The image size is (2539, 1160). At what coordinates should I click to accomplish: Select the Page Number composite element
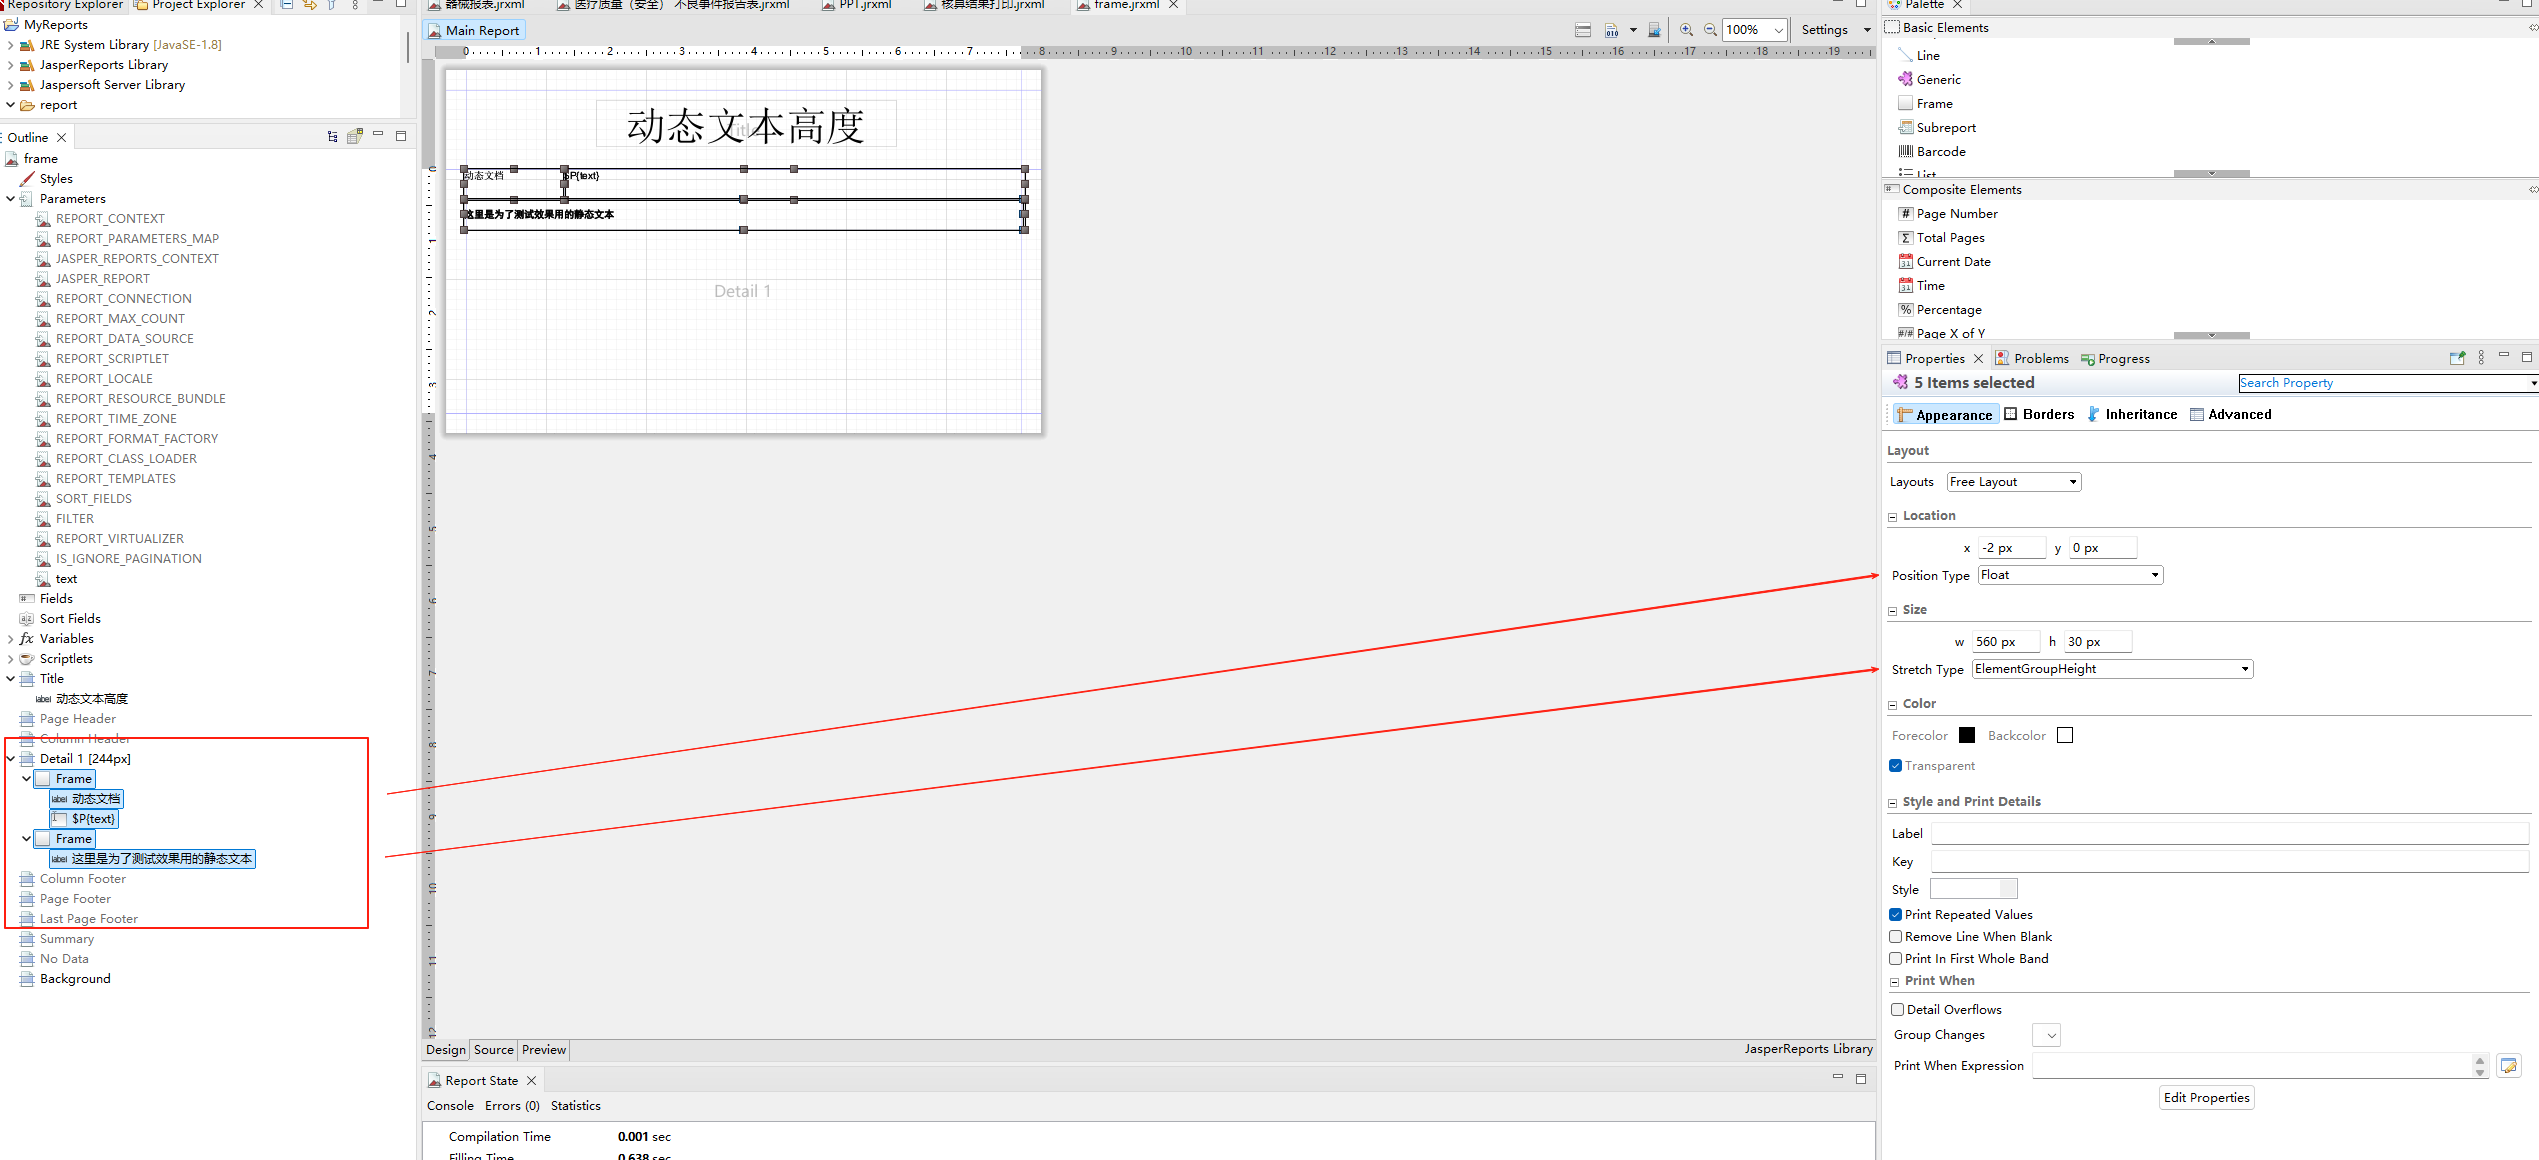point(1955,213)
